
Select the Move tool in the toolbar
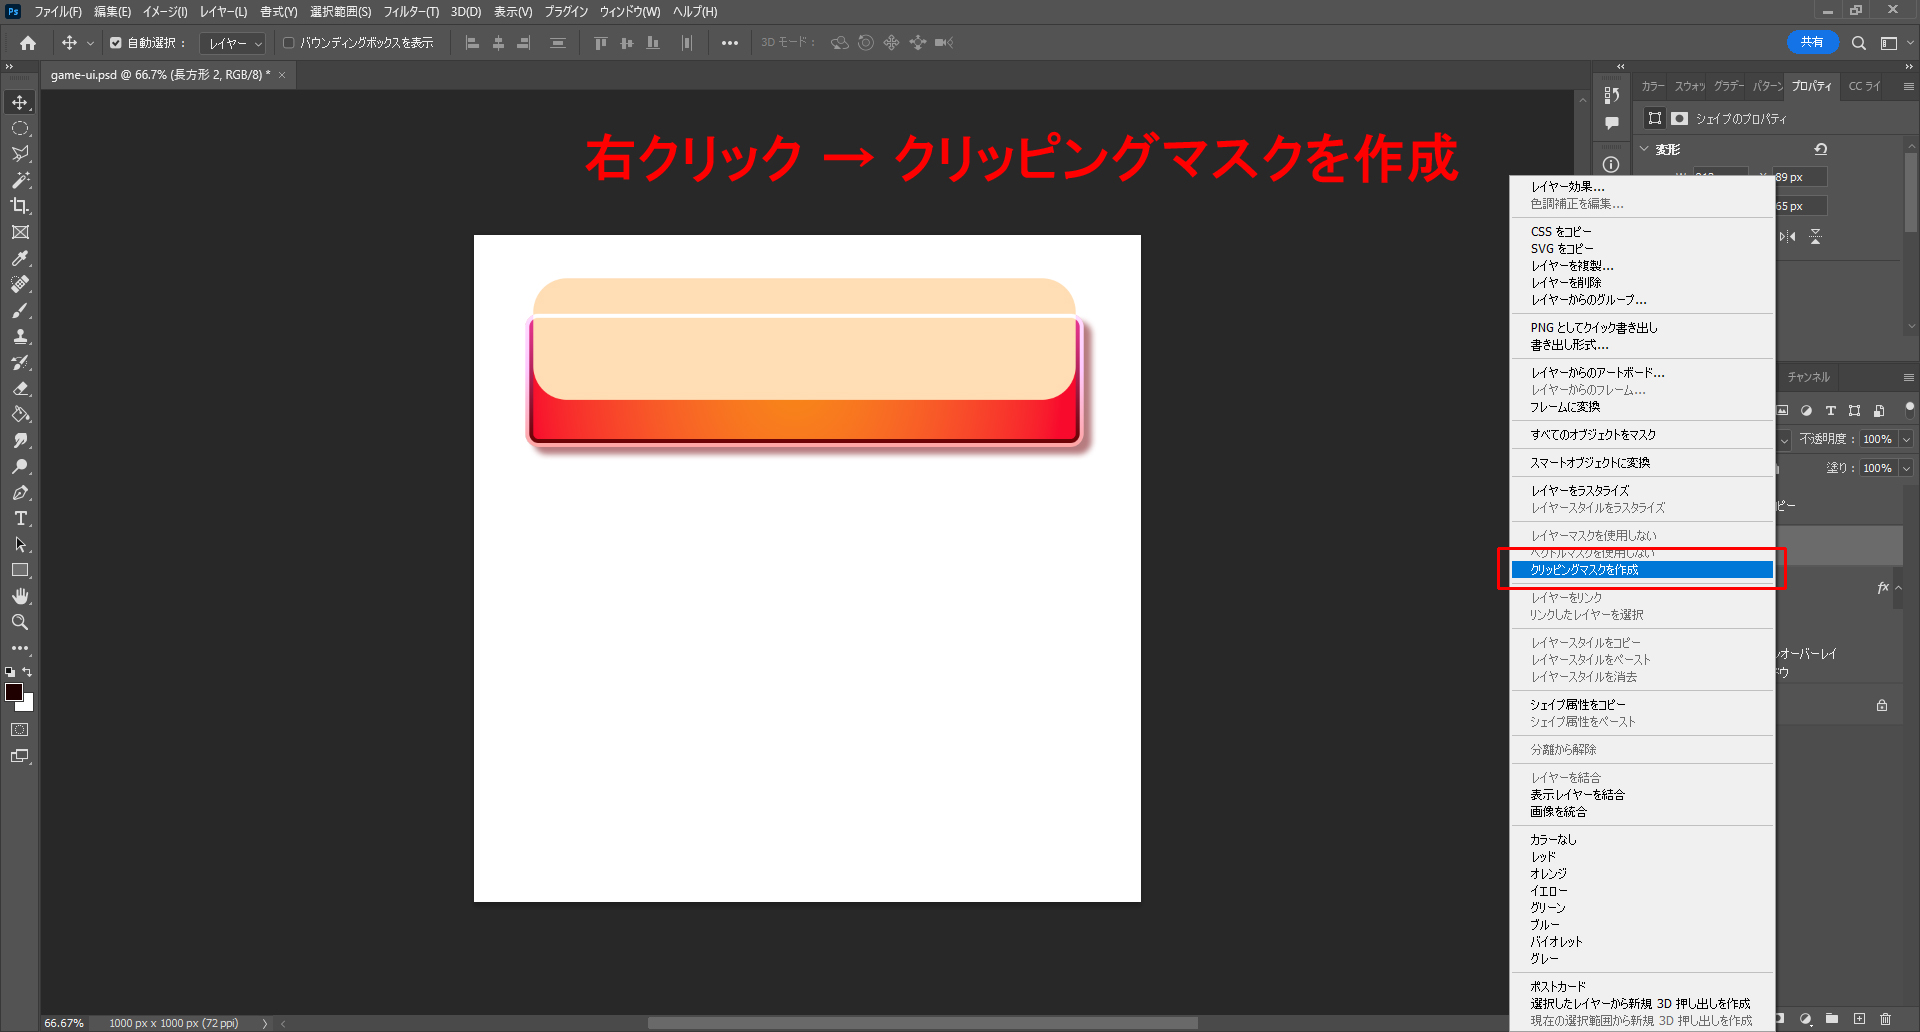(20, 103)
